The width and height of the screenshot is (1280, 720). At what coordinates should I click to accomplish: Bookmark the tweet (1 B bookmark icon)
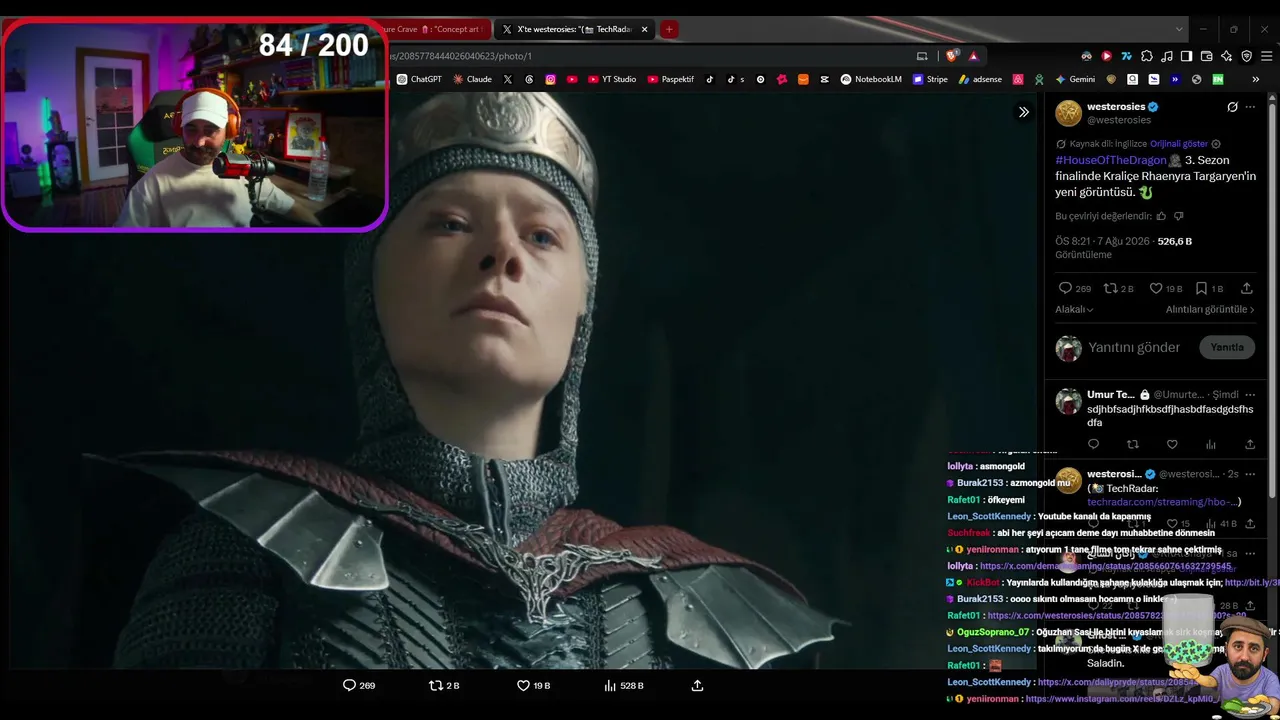[x=1209, y=288]
